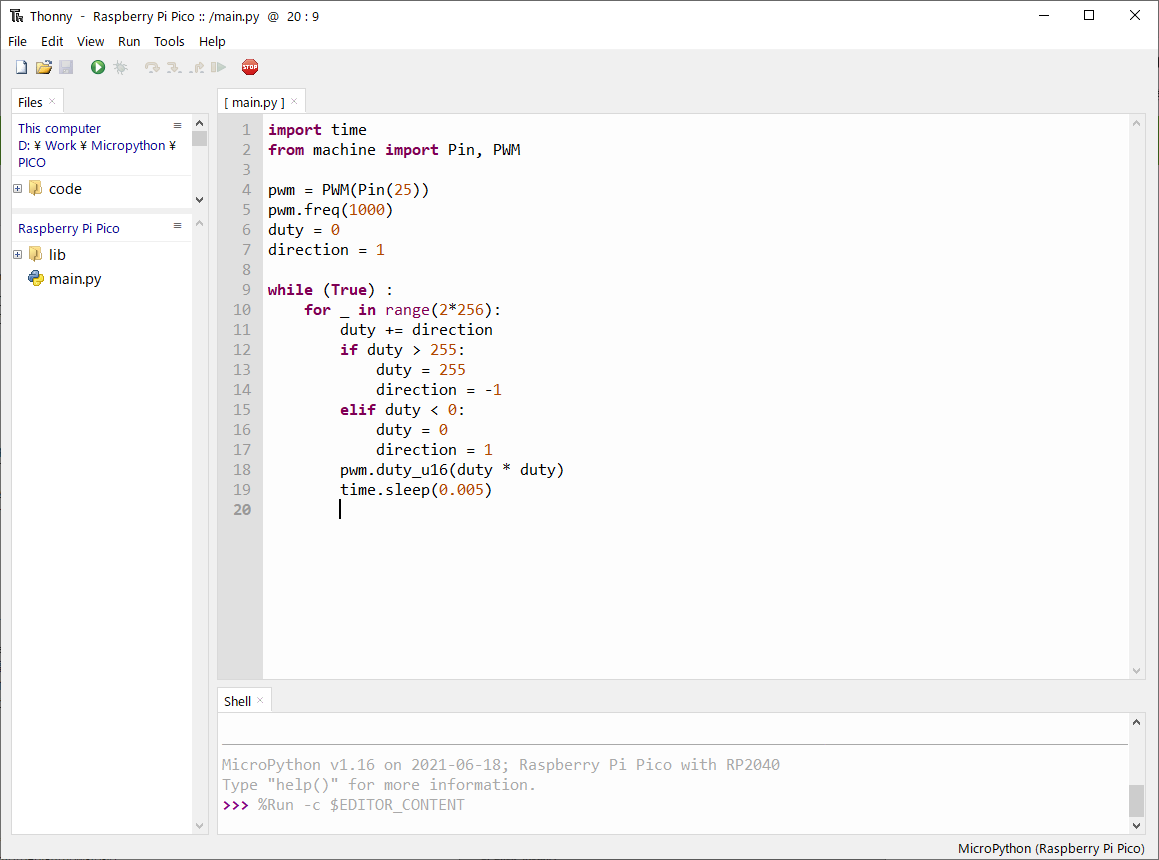Expand the lib folder on Raspberry Pi Pico
This screenshot has height=860, width=1159.
click(16, 254)
